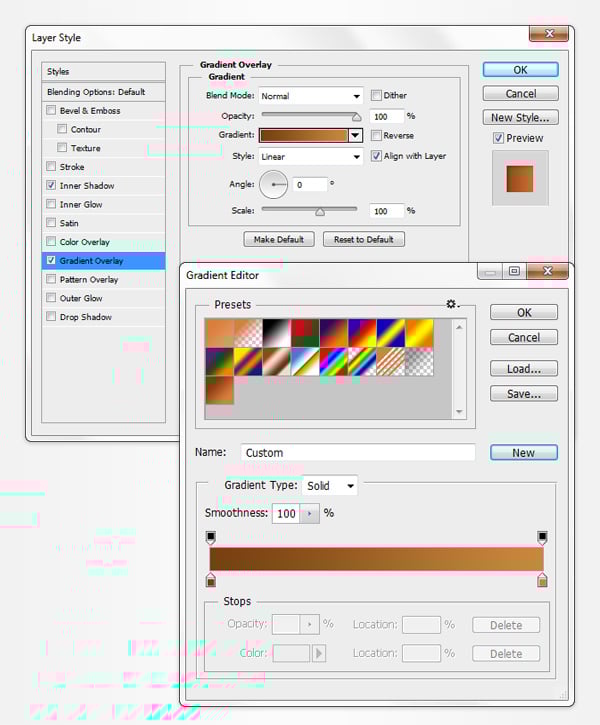Toggle the Reverse gradient checkbox
The height and width of the screenshot is (725, 600).
click(376, 136)
